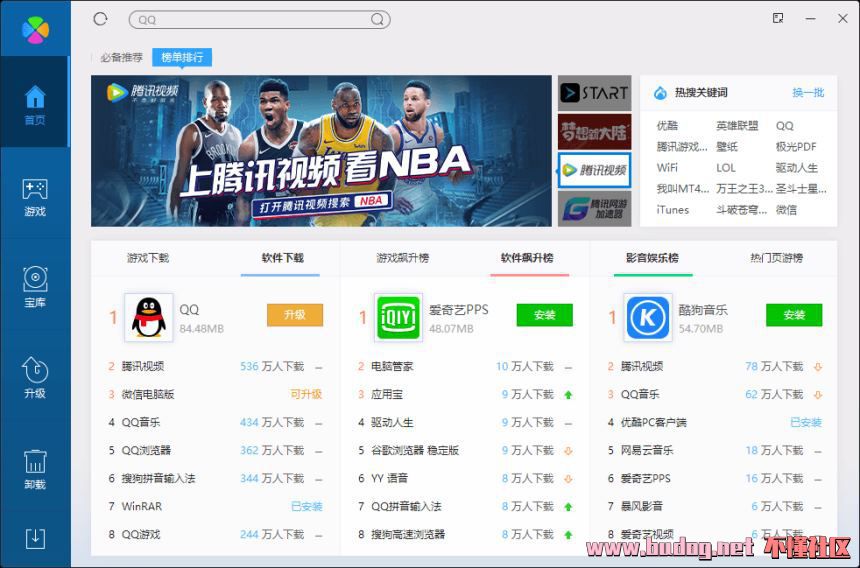
Task: Click the refresh icon beside the search box
Action: (x=100, y=19)
